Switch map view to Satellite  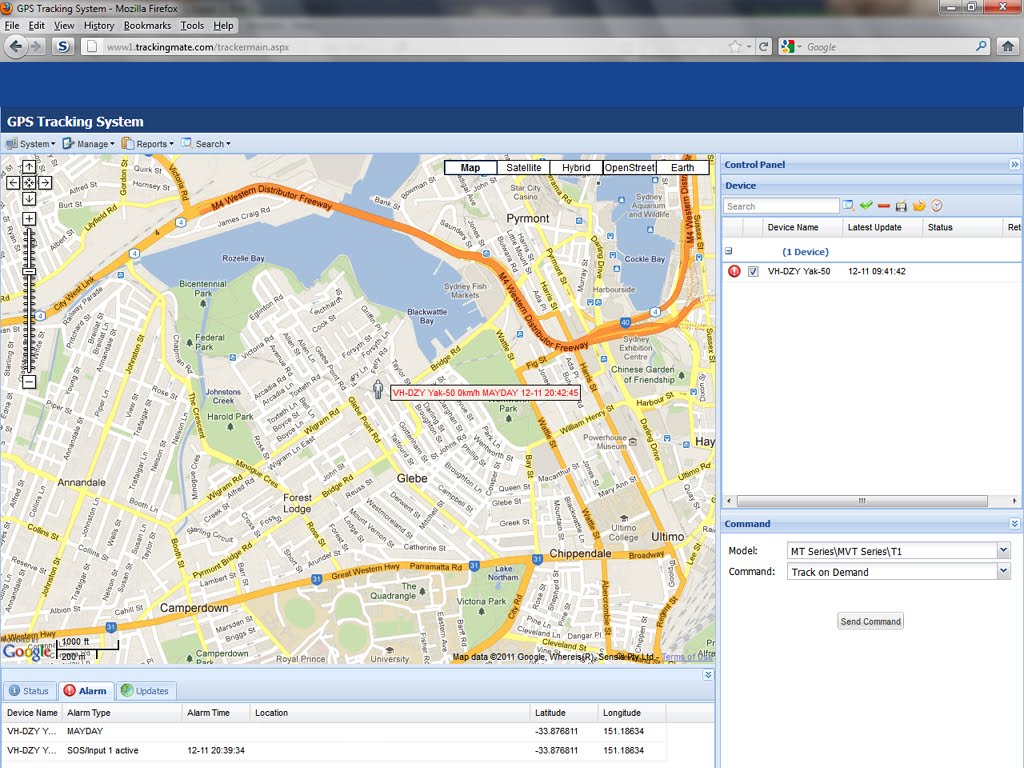(x=524, y=167)
